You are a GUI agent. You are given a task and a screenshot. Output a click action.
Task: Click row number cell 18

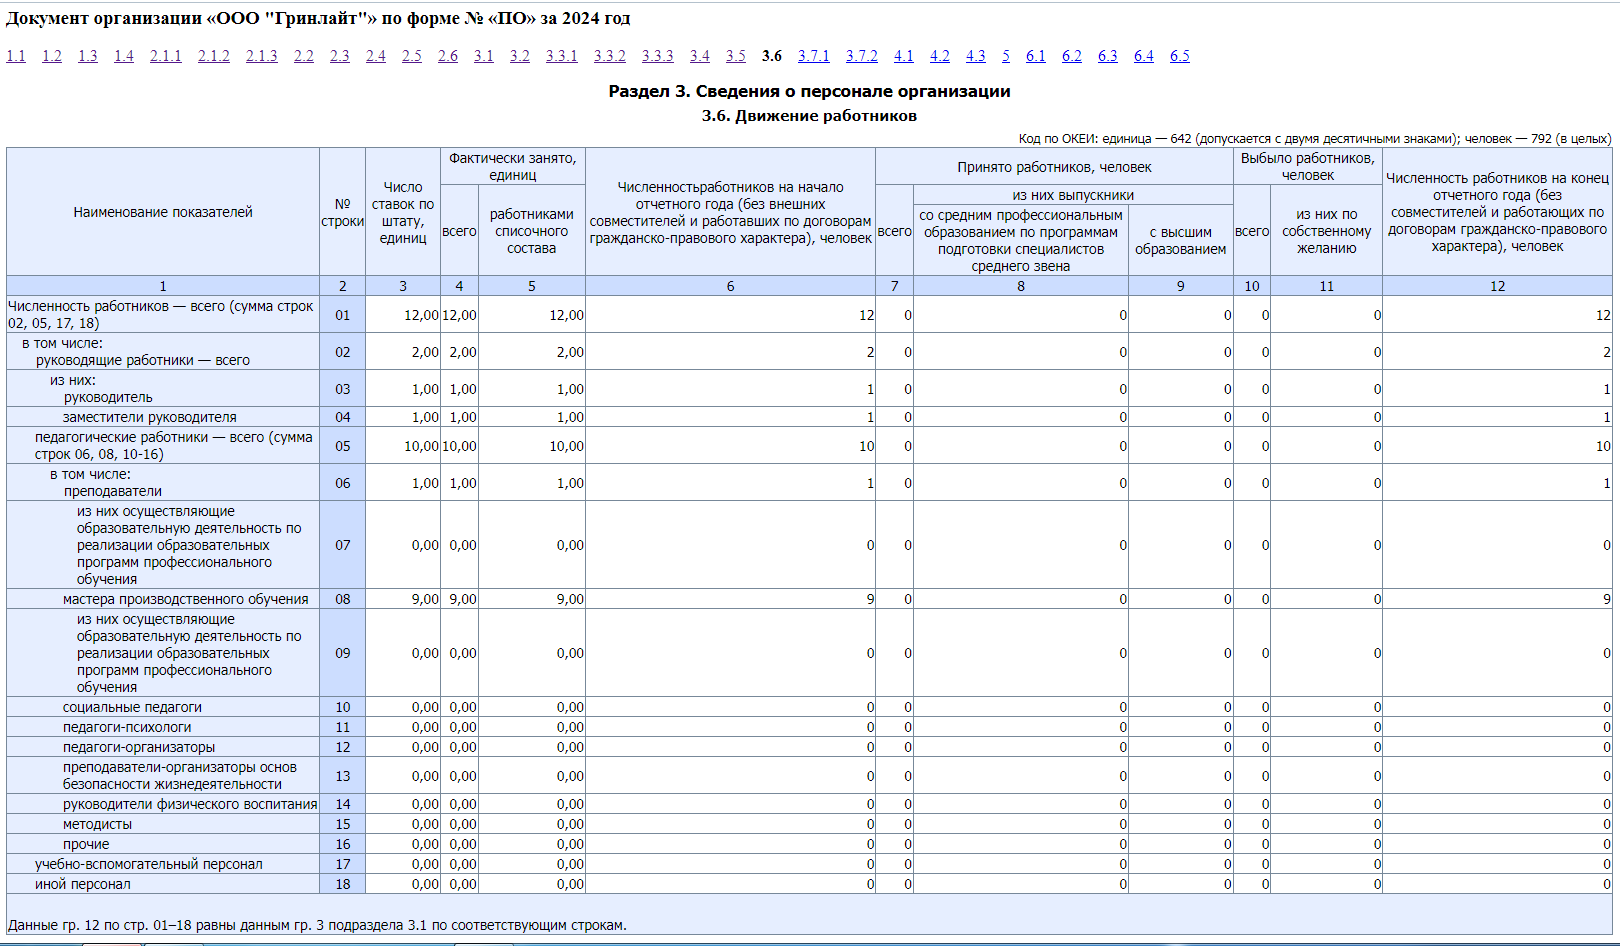click(x=343, y=884)
